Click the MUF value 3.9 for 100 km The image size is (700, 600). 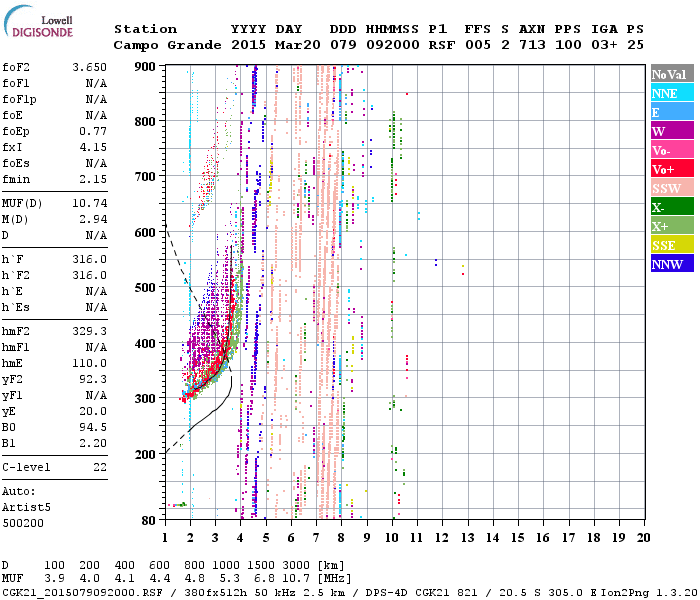click(x=54, y=579)
